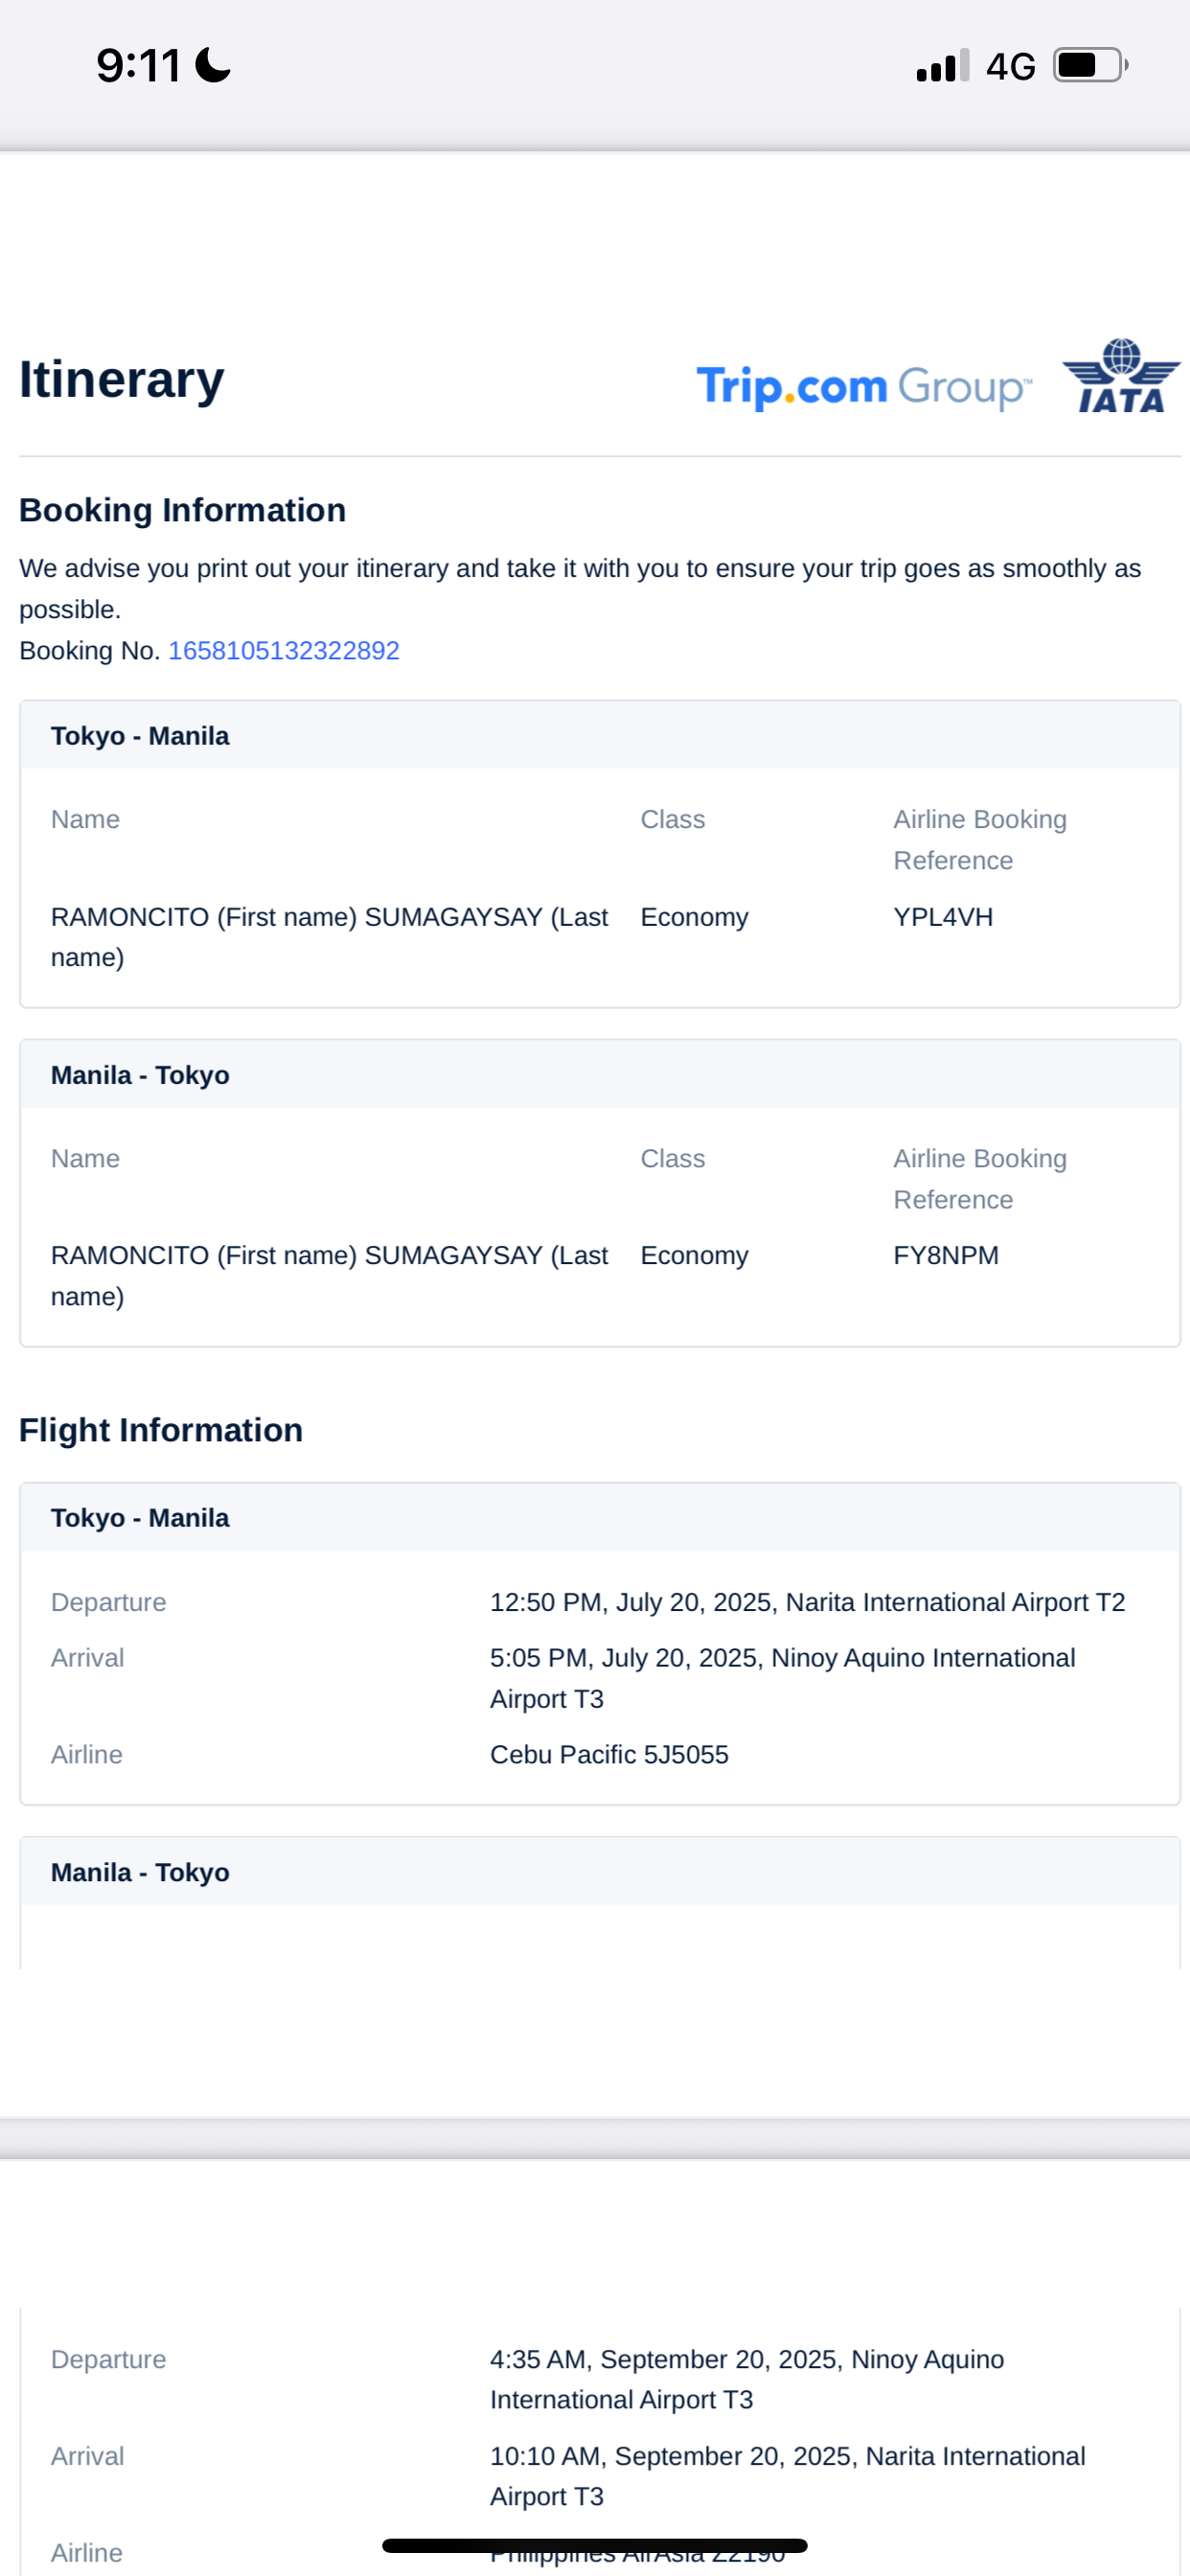Screen dimensions: 1190x2576
Task: Tap the 5:05 PM Ninoy Aquino arrival details
Action: tap(782, 1677)
